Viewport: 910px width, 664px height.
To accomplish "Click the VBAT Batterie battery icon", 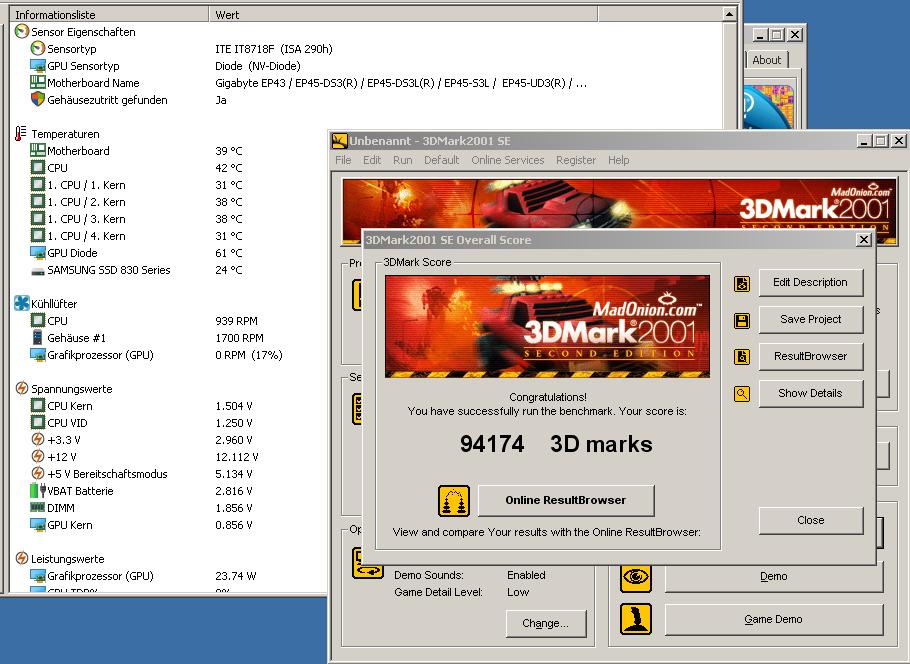I will click(38, 490).
